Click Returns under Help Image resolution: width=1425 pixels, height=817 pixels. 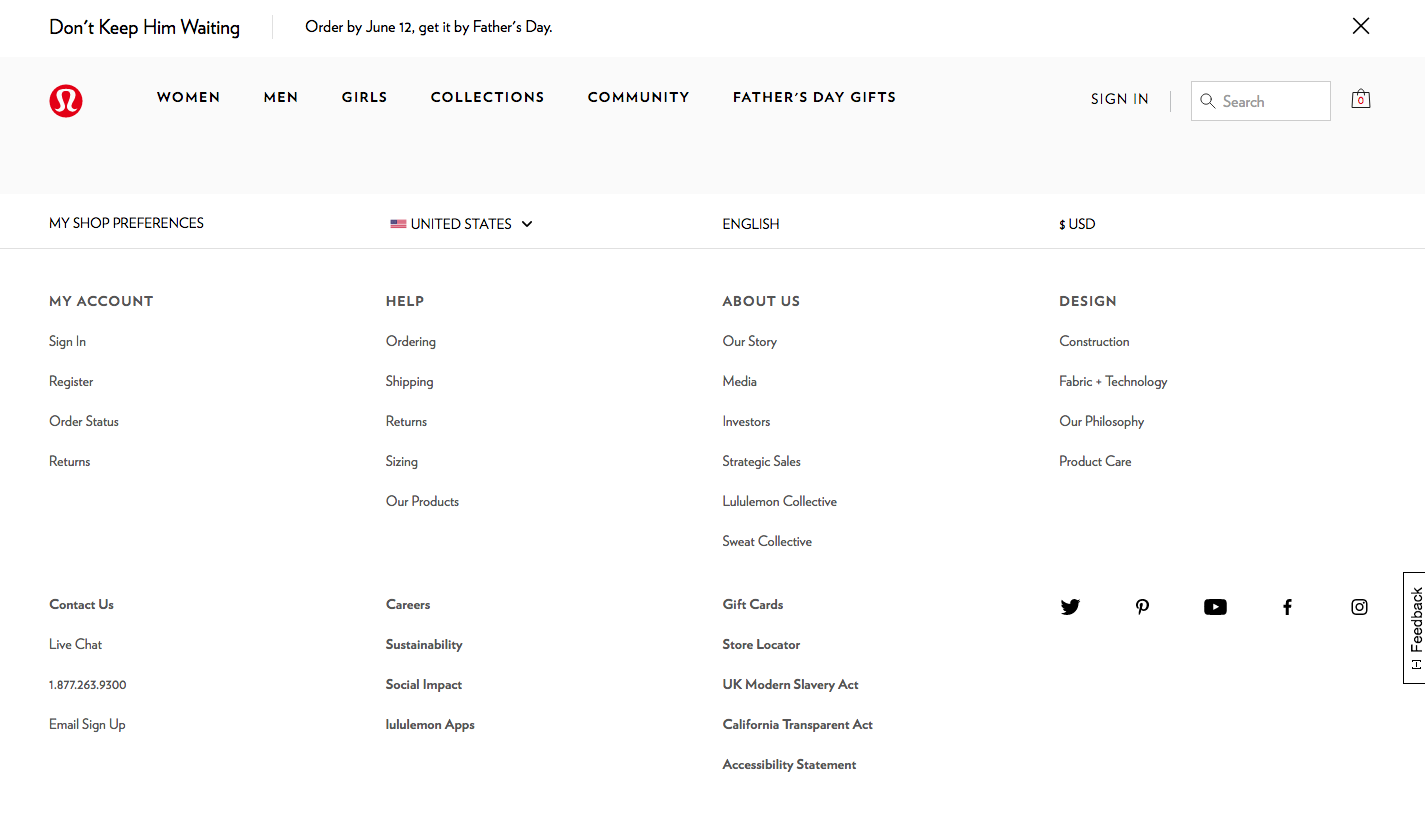tap(406, 421)
